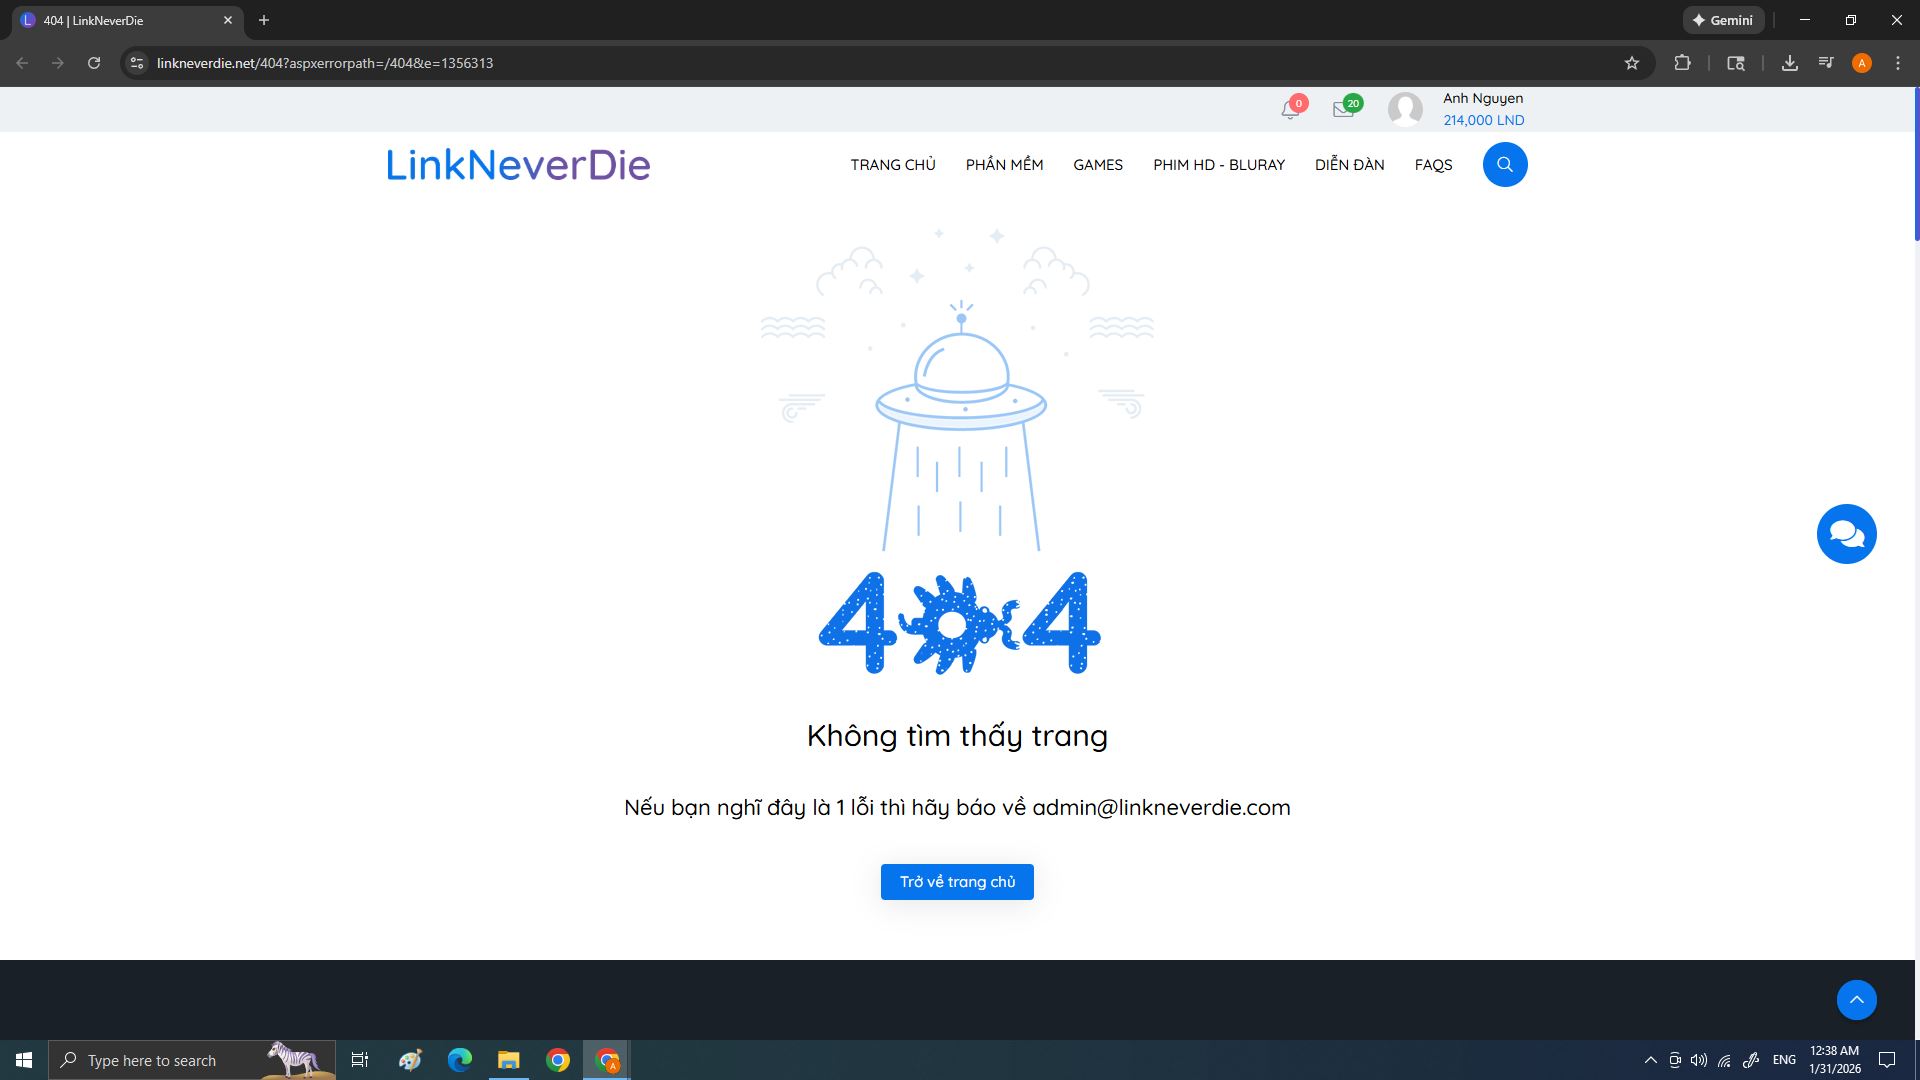Open Chrome extensions puzzle icon

pyautogui.click(x=1683, y=63)
